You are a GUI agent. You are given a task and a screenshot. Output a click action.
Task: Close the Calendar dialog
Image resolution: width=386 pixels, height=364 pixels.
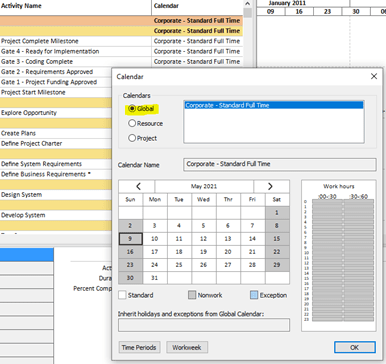tap(374, 76)
